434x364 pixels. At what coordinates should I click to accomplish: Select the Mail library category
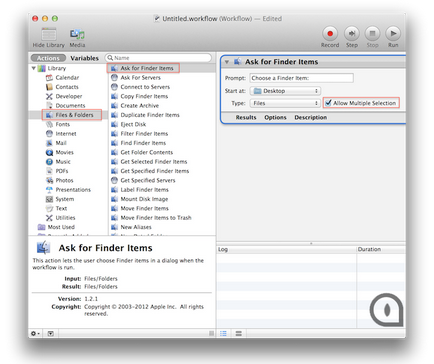(61, 143)
